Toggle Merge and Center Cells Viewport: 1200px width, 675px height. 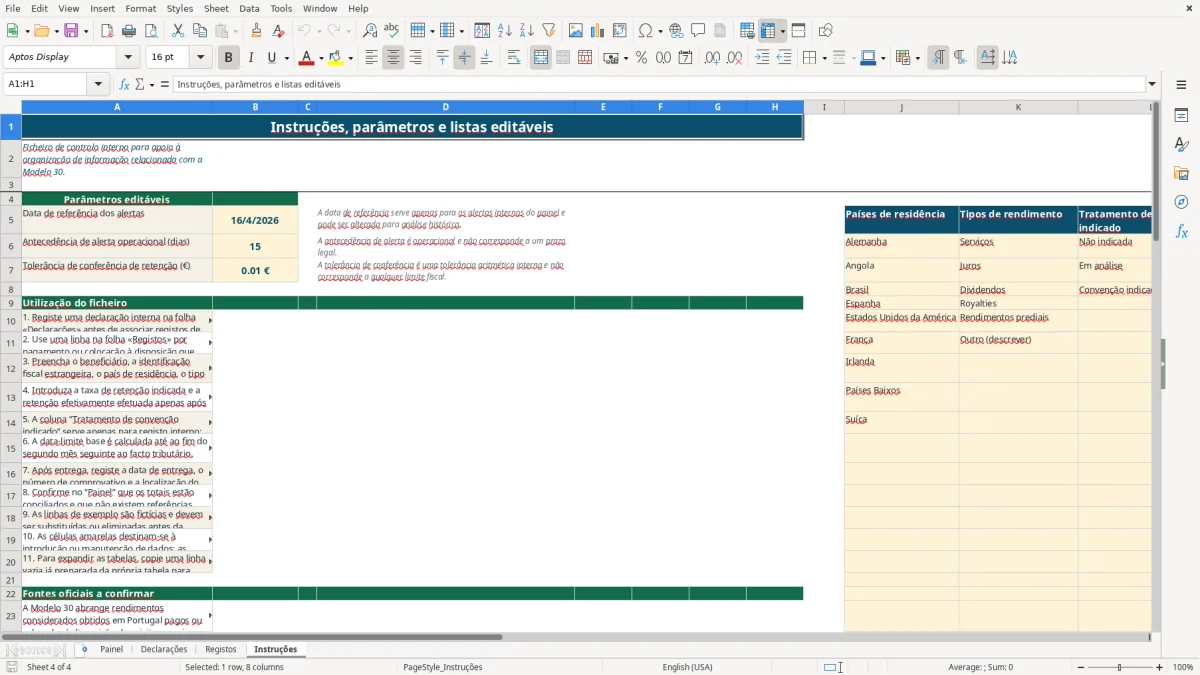(541, 58)
